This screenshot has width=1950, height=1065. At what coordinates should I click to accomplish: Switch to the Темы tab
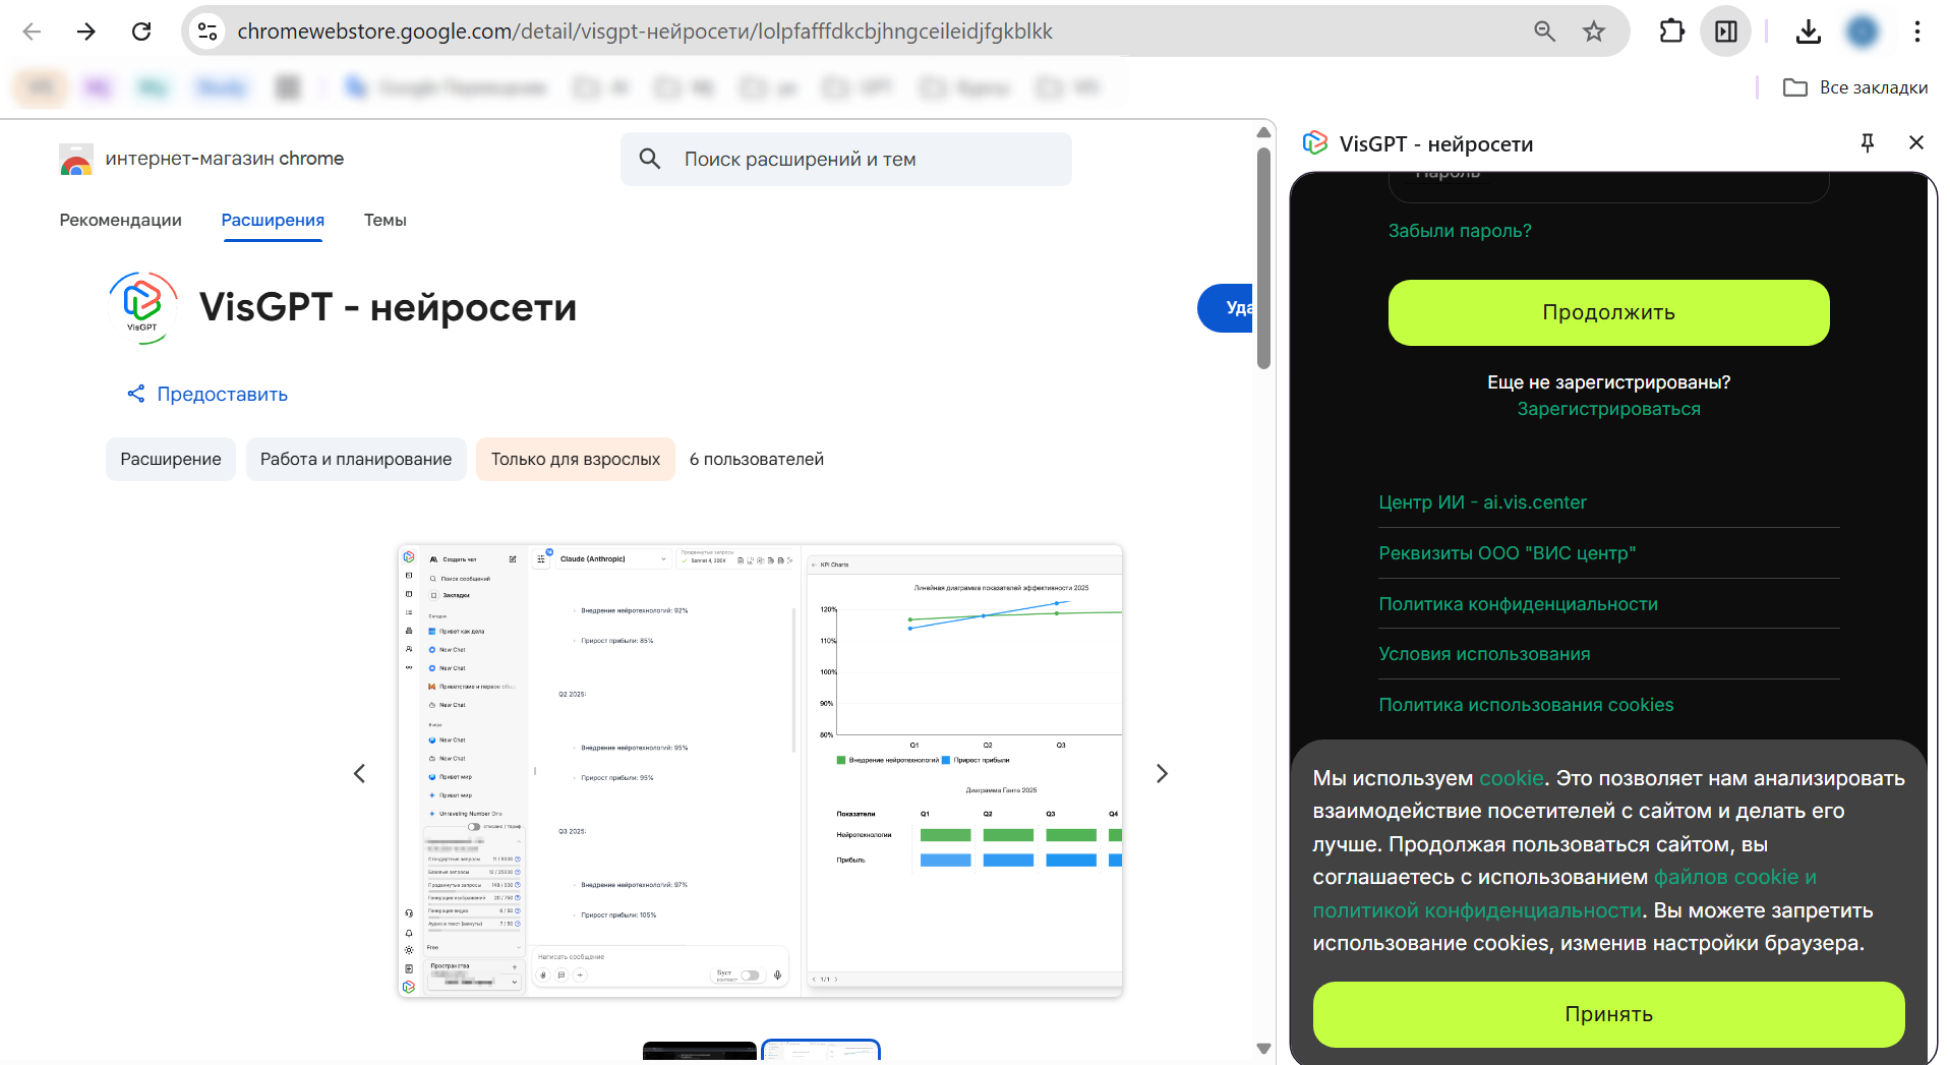(x=385, y=220)
